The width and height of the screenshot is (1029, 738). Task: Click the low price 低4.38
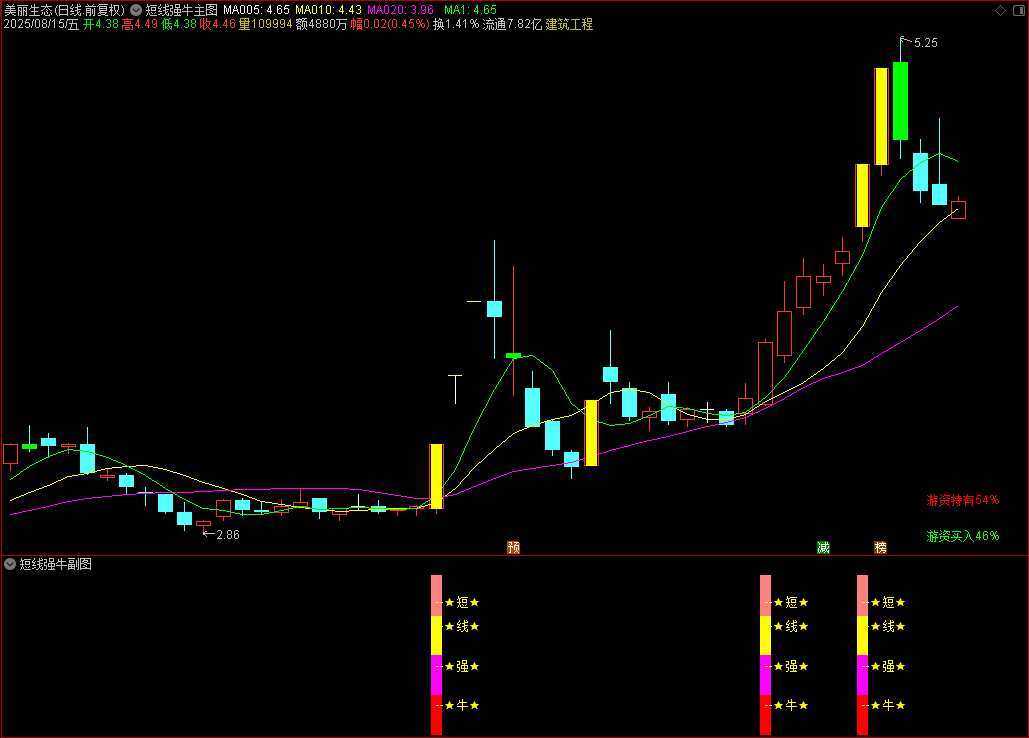click(178, 24)
